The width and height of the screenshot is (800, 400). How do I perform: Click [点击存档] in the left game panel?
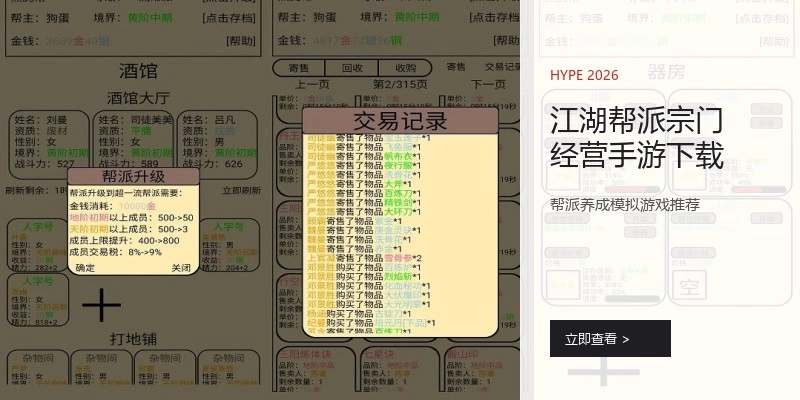pyautogui.click(x=229, y=18)
